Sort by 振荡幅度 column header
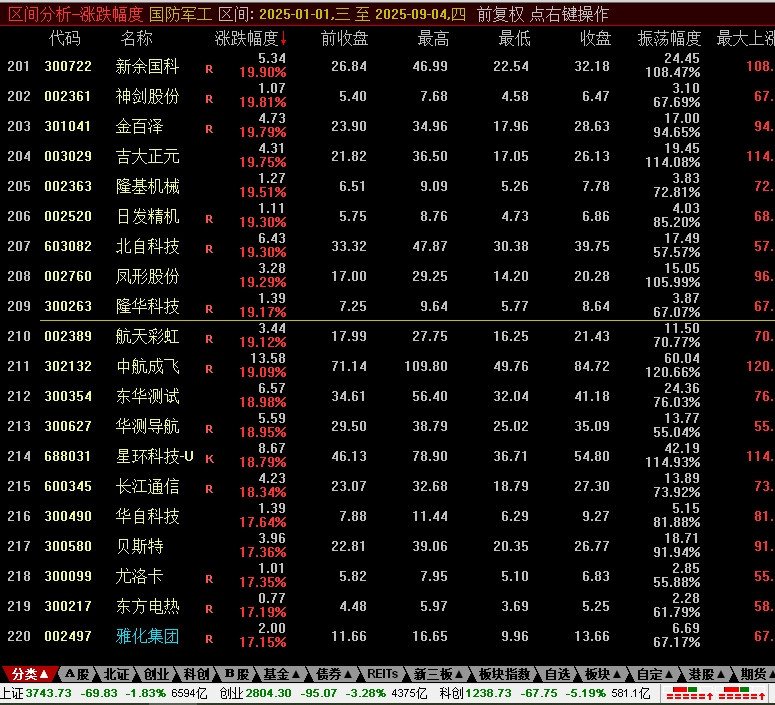 [669, 38]
